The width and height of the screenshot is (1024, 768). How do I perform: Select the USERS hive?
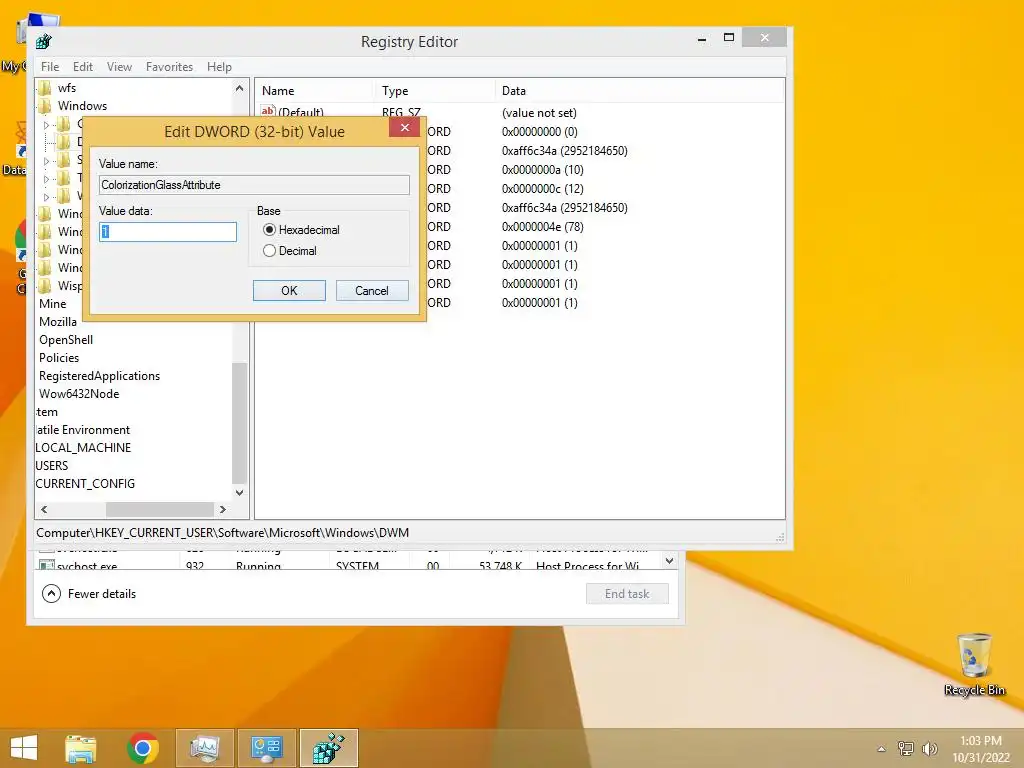click(52, 466)
